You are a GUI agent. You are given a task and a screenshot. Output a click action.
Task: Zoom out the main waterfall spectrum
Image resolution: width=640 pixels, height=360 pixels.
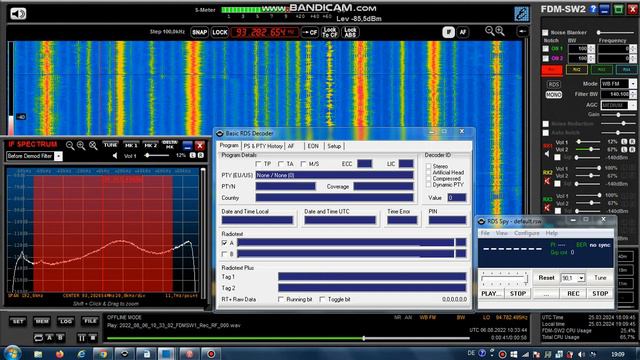[489, 31]
